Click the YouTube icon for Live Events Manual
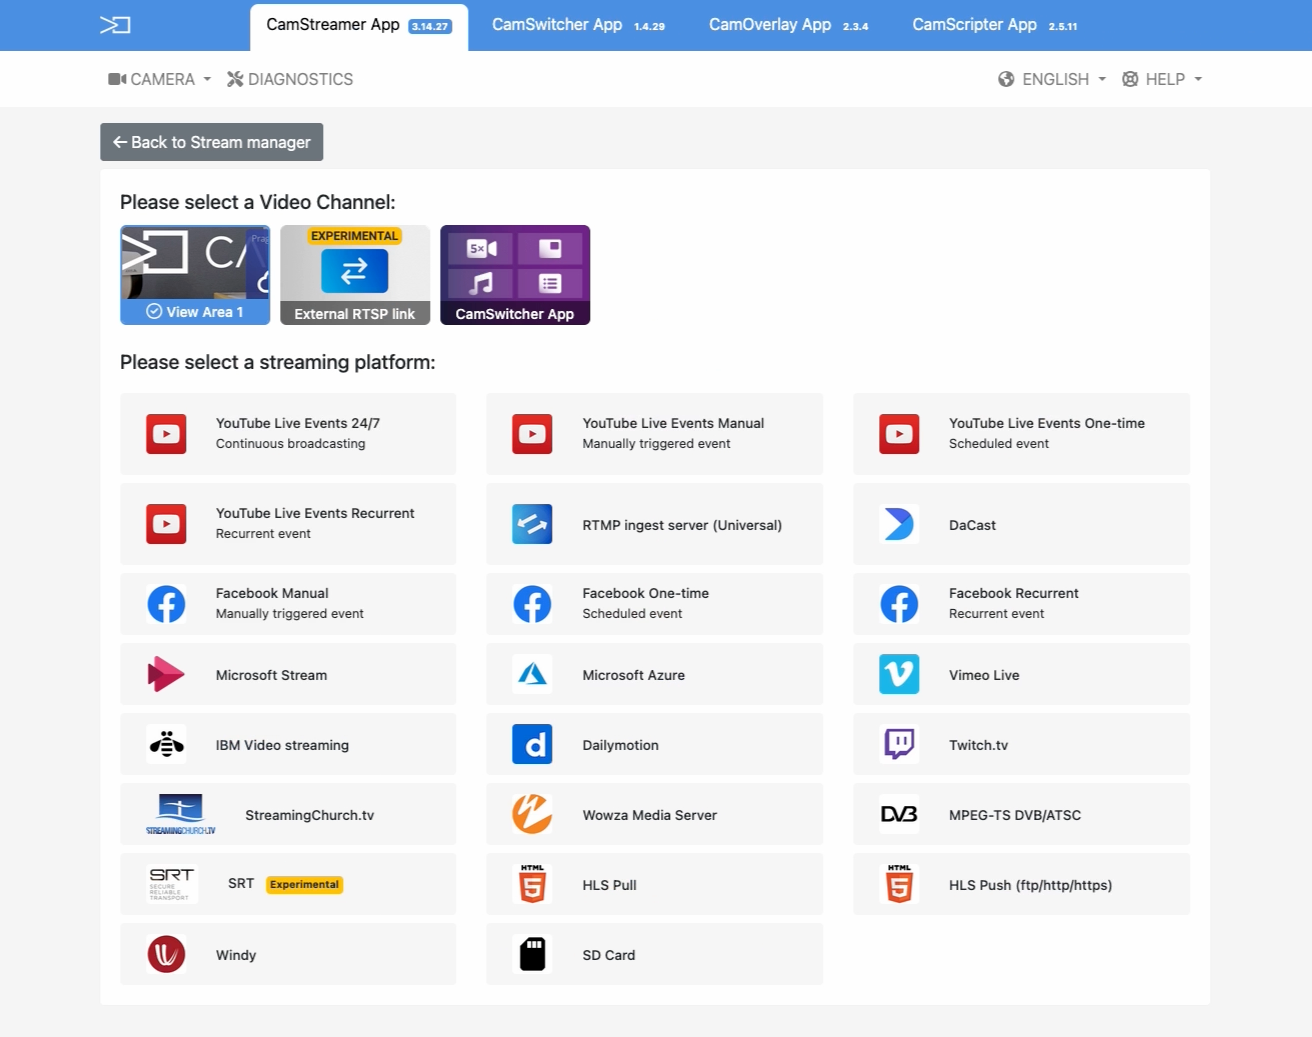 (532, 434)
